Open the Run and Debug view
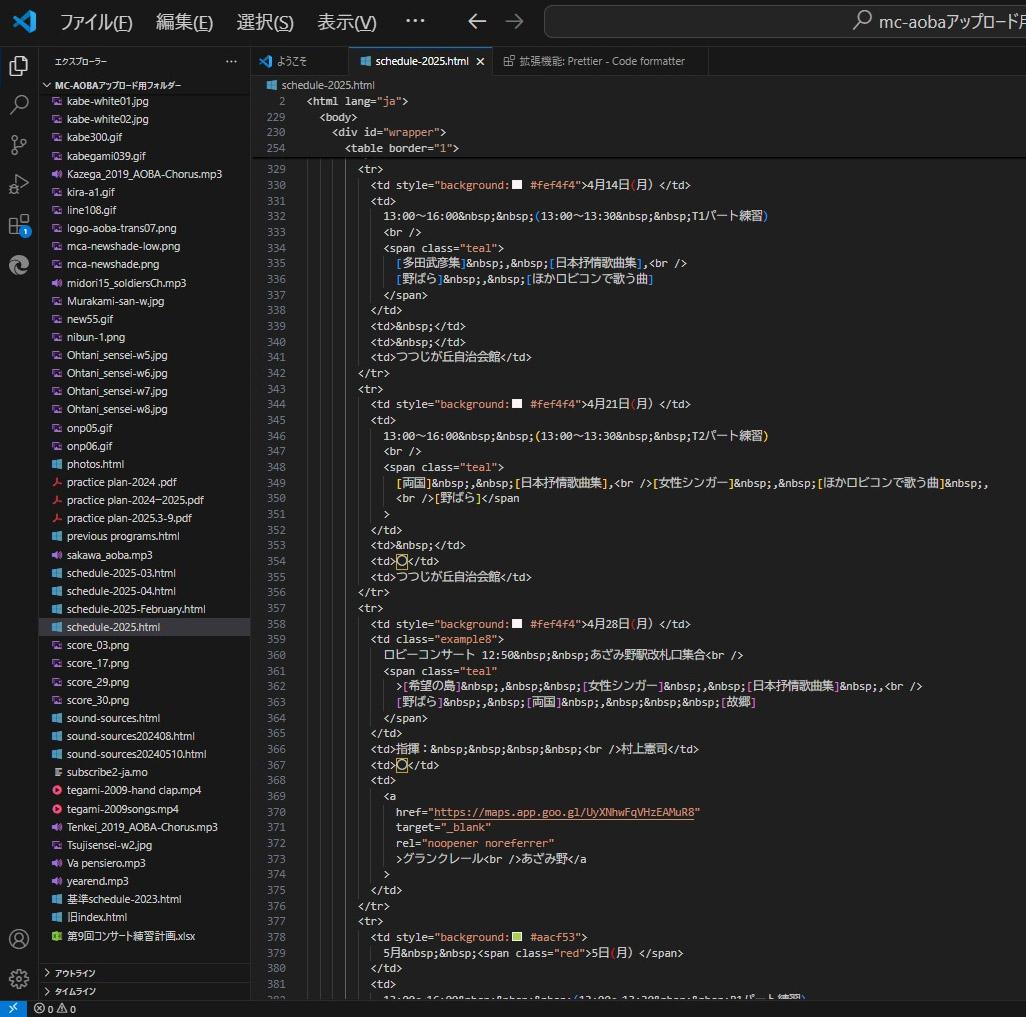This screenshot has width=1026, height=1017. tap(18, 184)
